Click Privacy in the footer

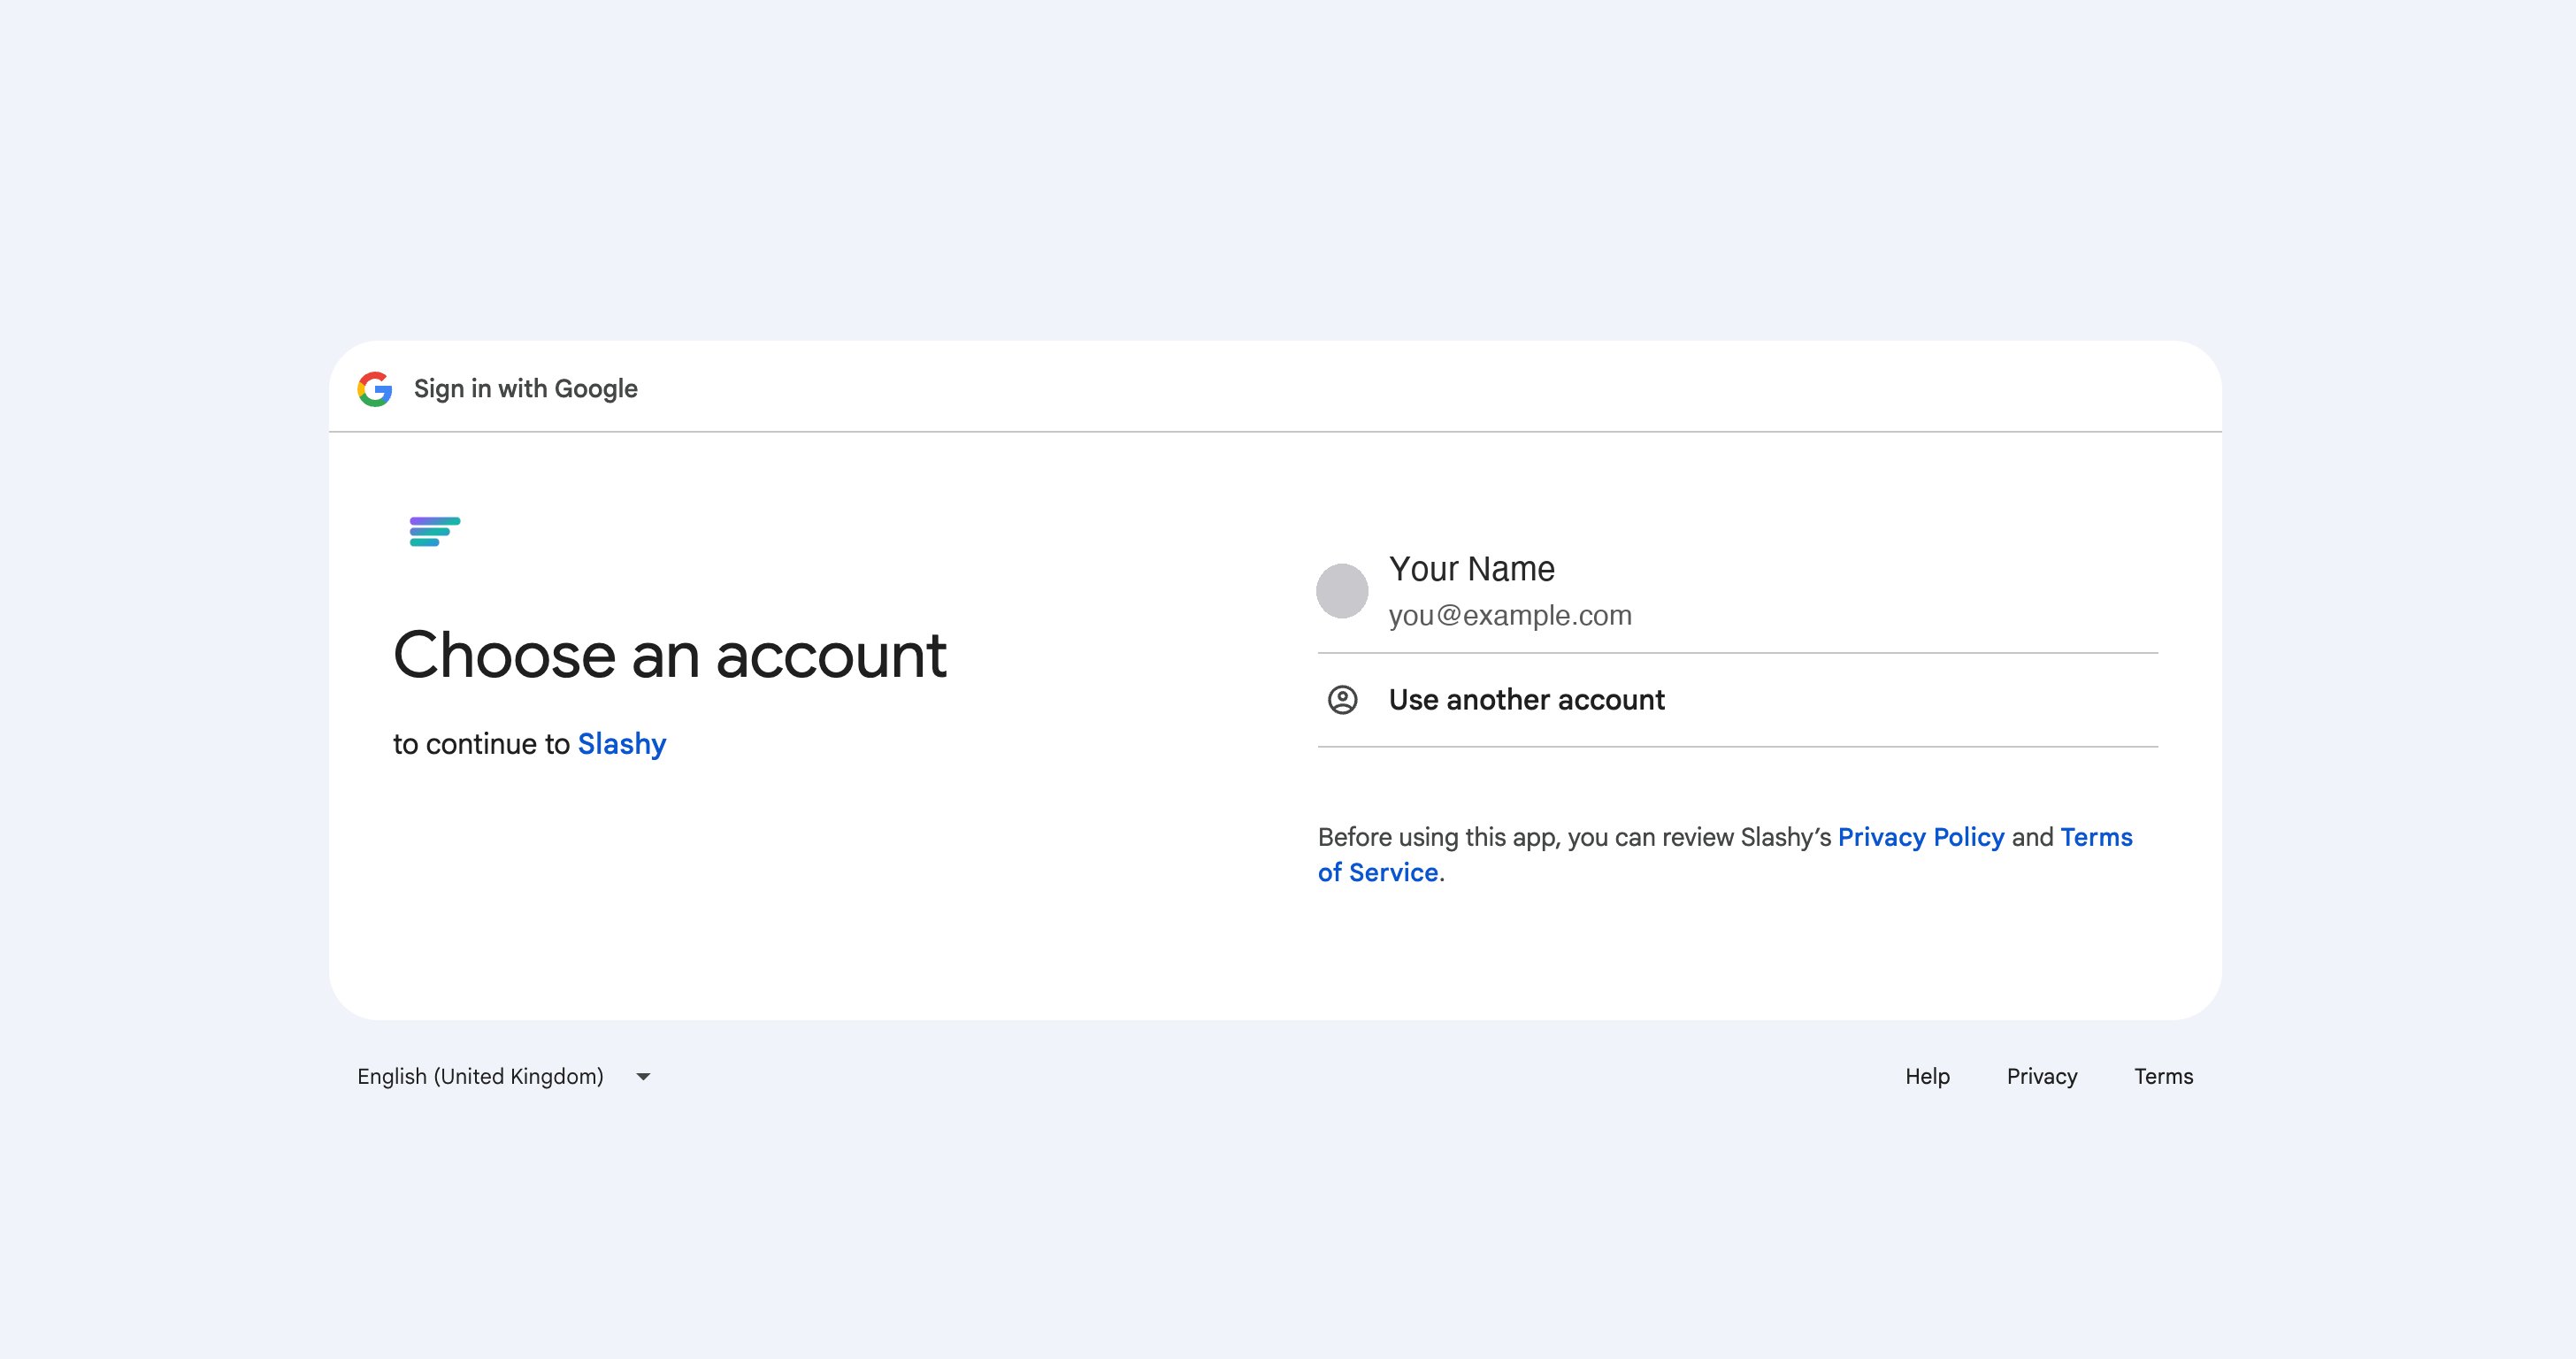[x=2042, y=1076]
